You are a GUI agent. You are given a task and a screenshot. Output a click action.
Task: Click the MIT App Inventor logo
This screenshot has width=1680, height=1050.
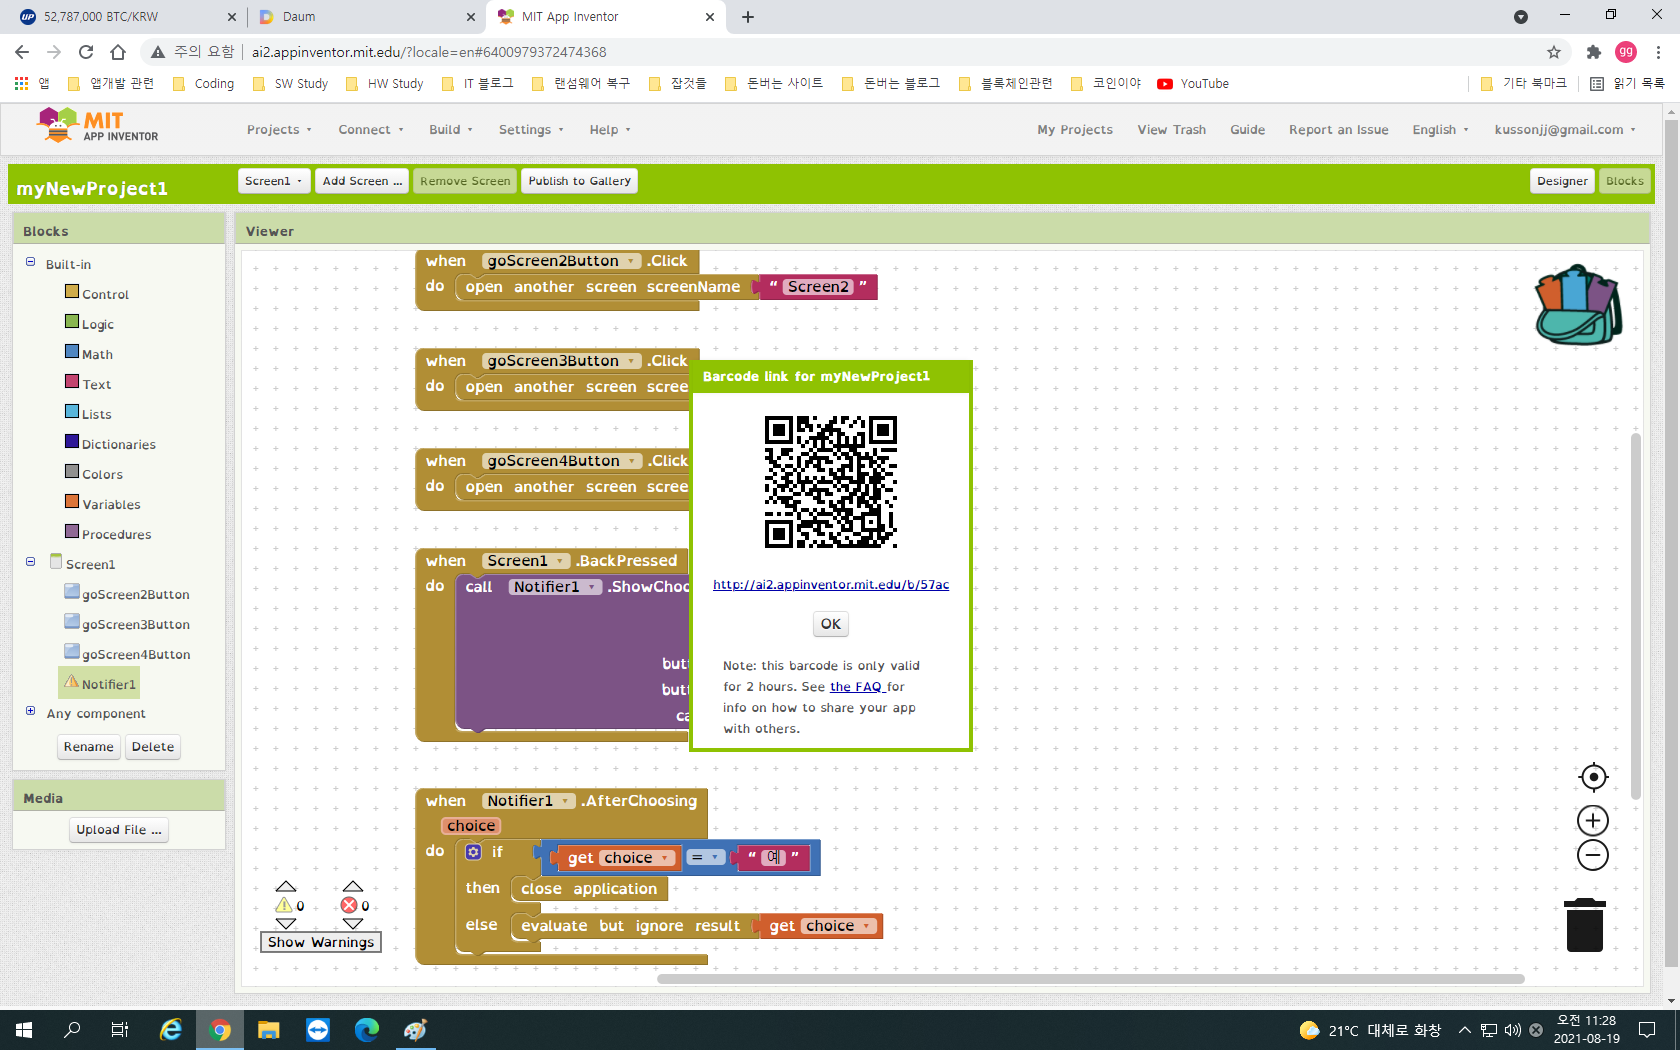[98, 127]
